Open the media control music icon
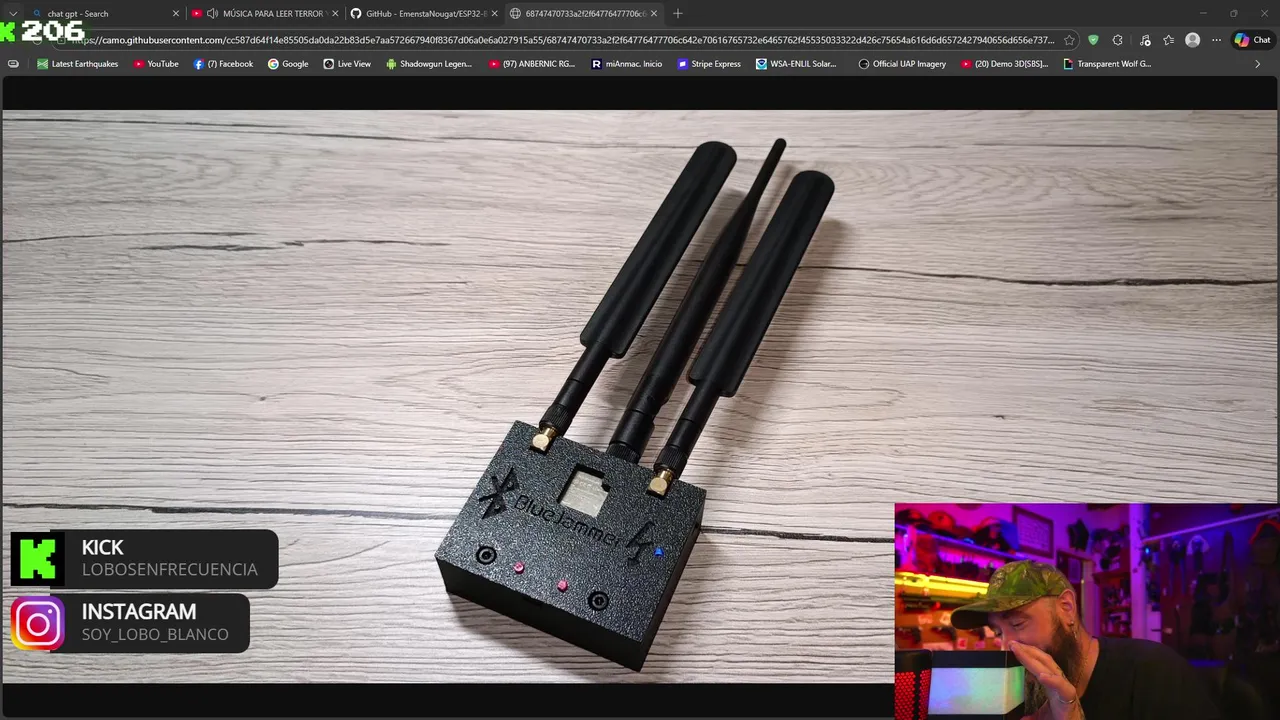This screenshot has width=1280, height=720. point(1145,40)
